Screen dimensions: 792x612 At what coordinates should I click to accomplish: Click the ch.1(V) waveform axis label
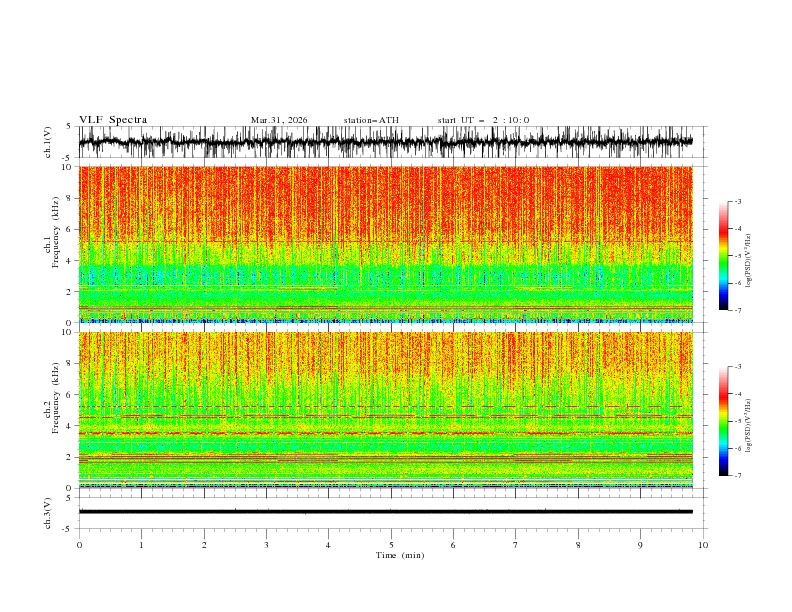coord(48,142)
